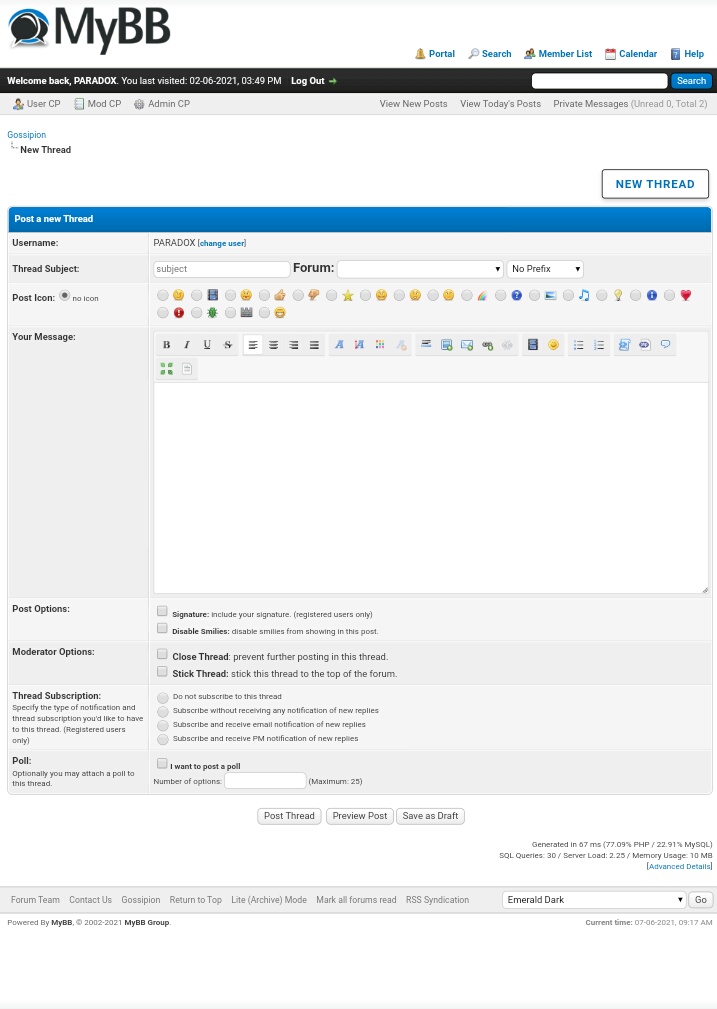717x1009 pixels.
Task: Go to the Calendar from the top menu
Action: (x=637, y=54)
